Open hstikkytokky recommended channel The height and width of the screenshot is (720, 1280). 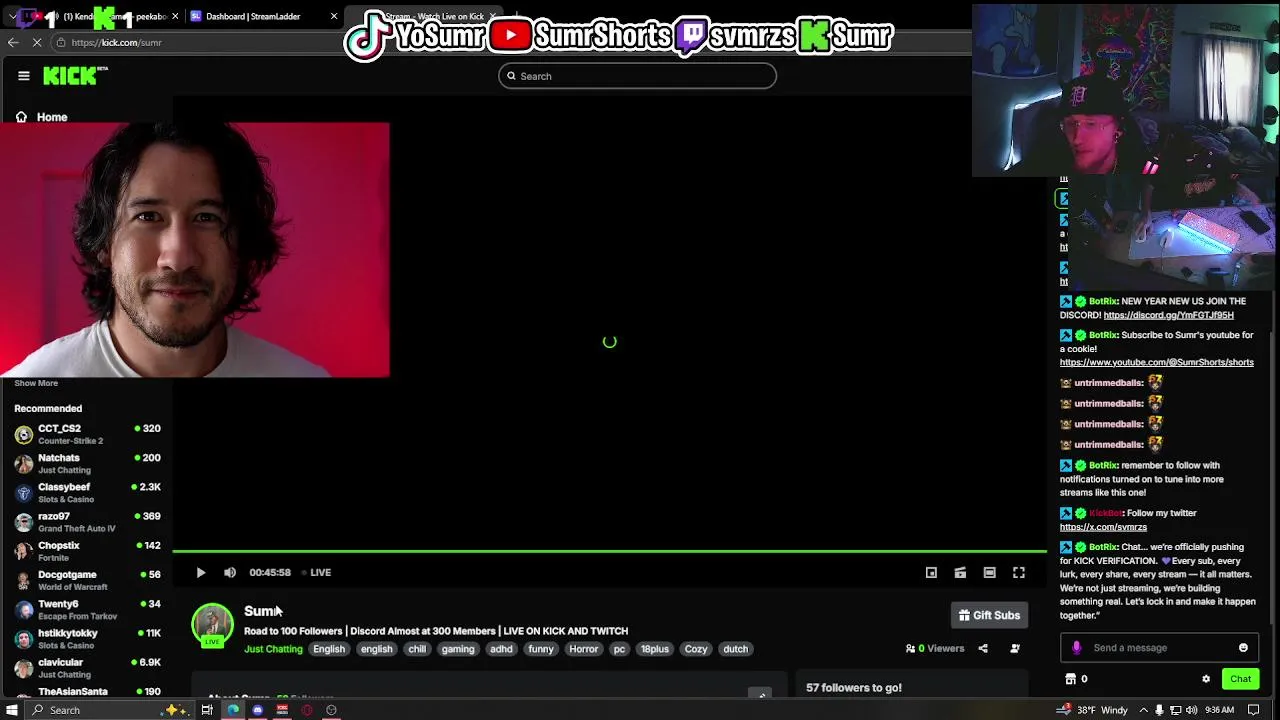click(87, 639)
